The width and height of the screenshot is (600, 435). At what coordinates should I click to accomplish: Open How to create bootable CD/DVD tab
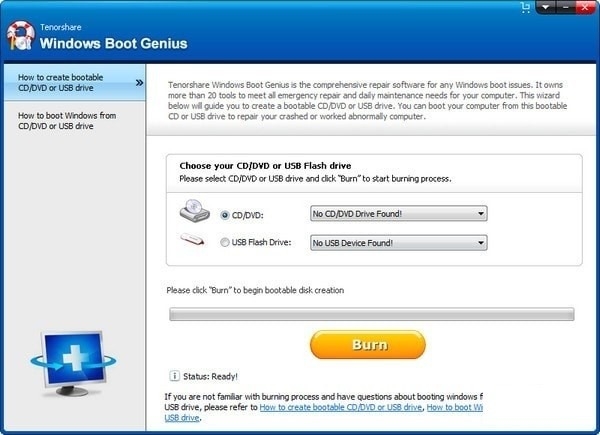(75, 83)
